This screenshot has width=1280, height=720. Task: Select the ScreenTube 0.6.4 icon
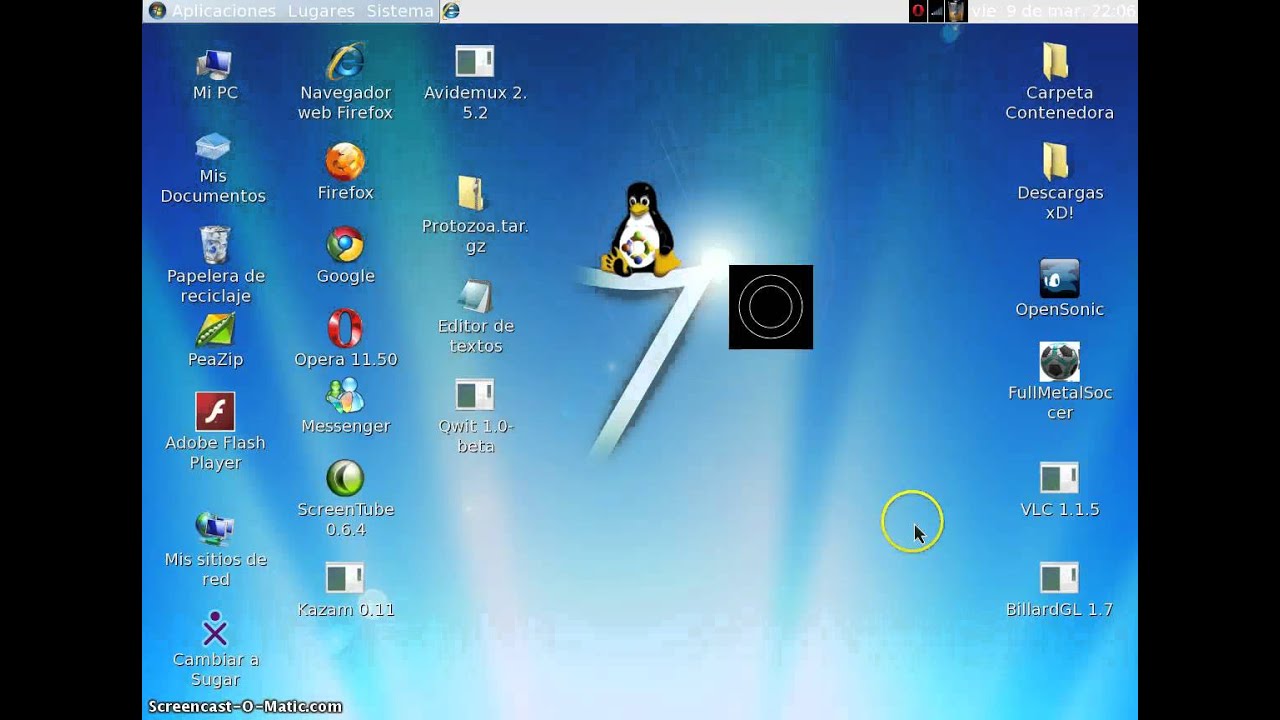point(345,479)
